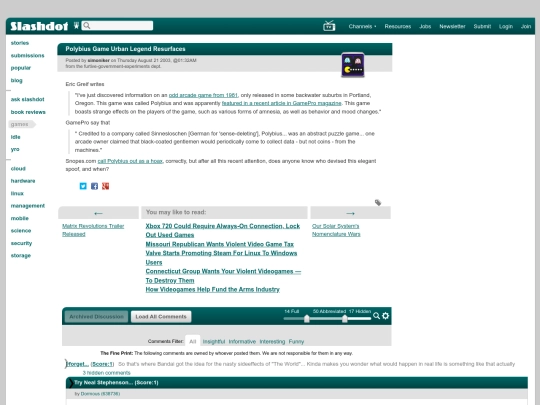Filter comments by Interesting
Image resolution: width=540 pixels, height=405 pixels.
pos(272,341)
